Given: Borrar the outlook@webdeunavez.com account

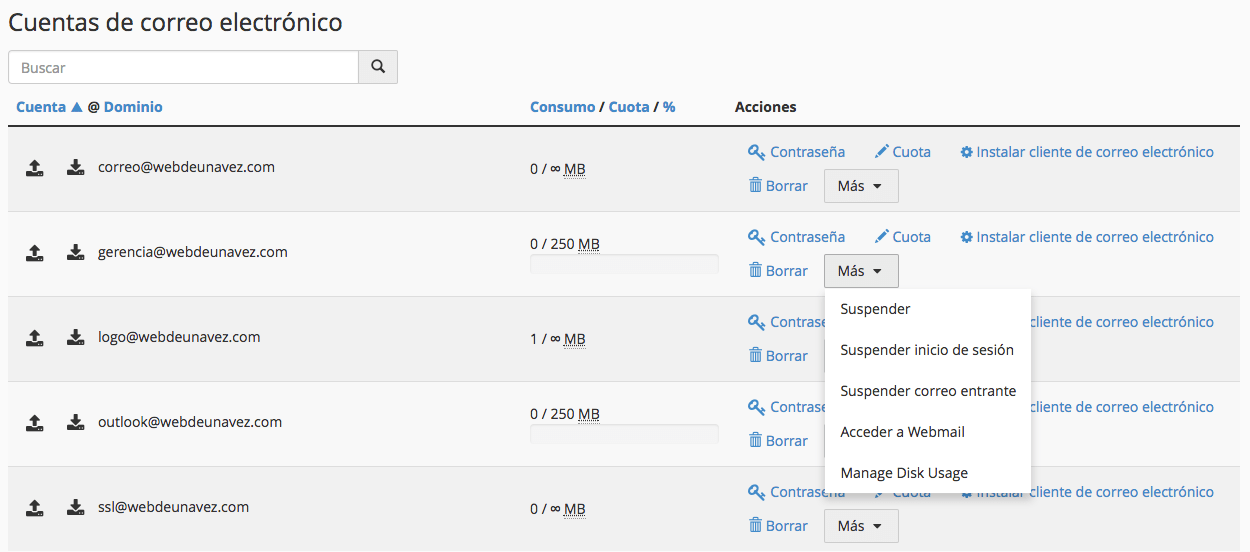Looking at the screenshot, I should click(778, 441).
